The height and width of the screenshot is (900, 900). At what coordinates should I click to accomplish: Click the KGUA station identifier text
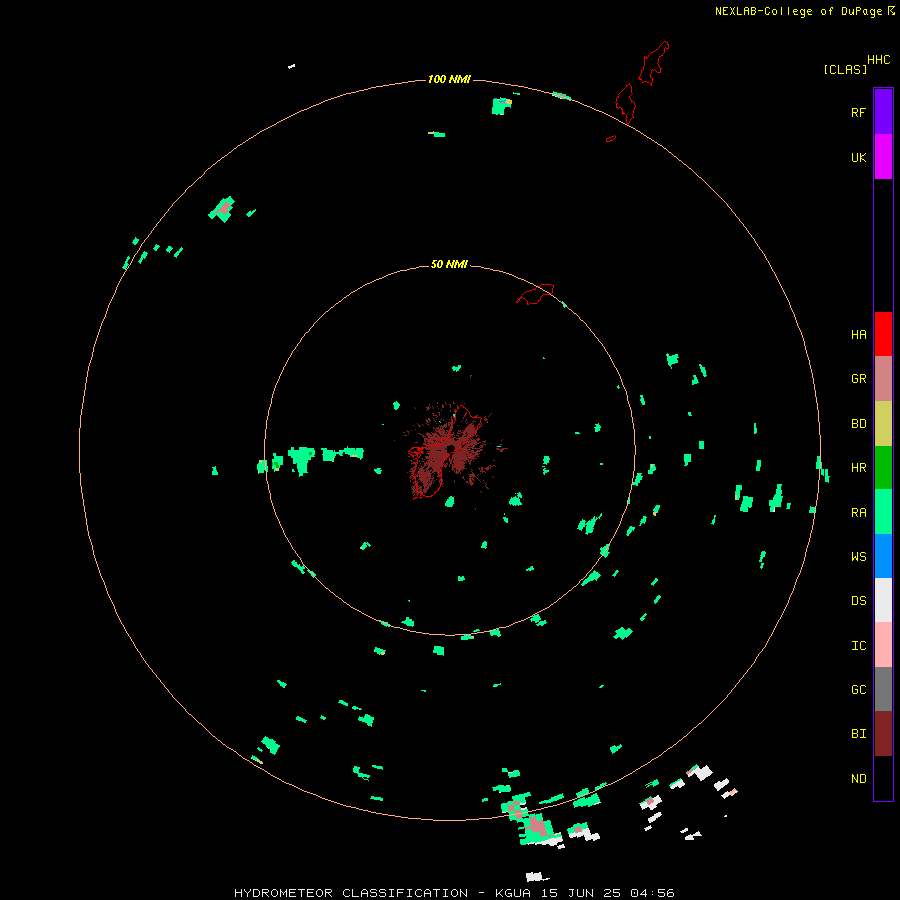511,893
